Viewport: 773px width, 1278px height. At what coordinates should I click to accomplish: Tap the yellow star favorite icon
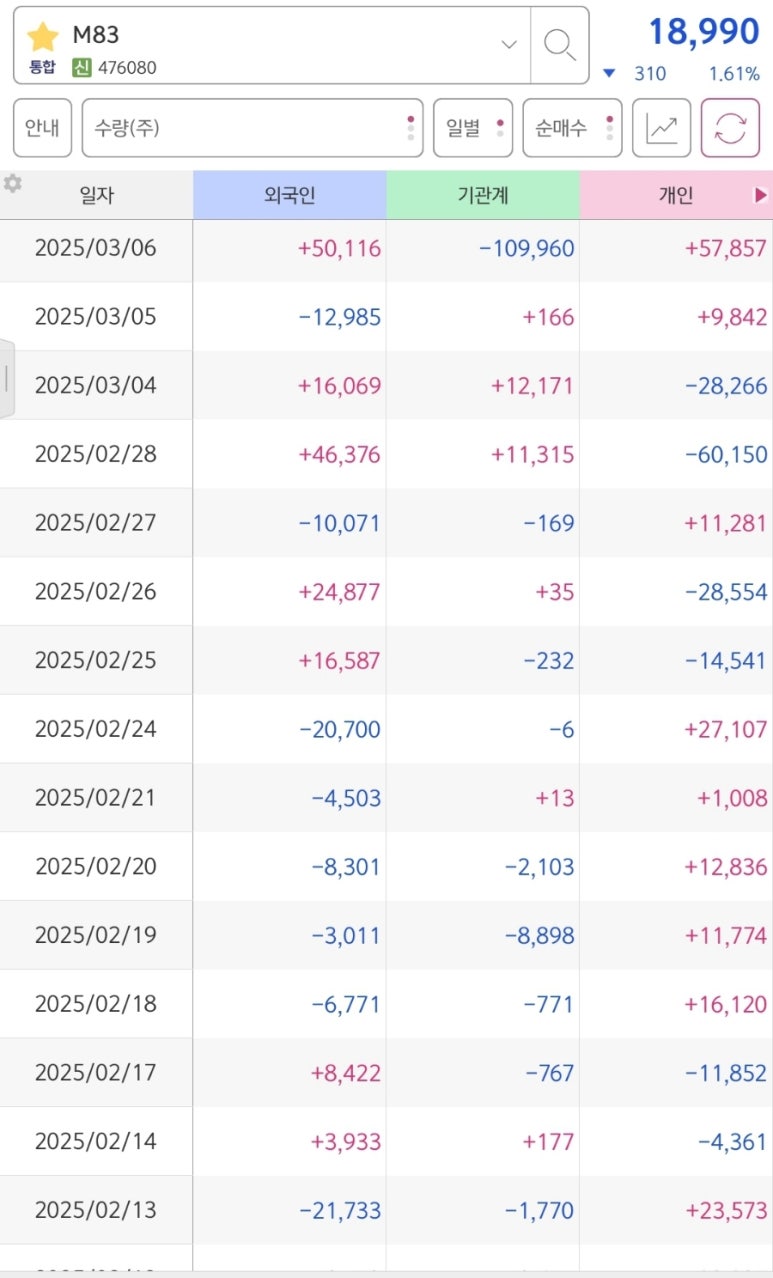pos(43,37)
